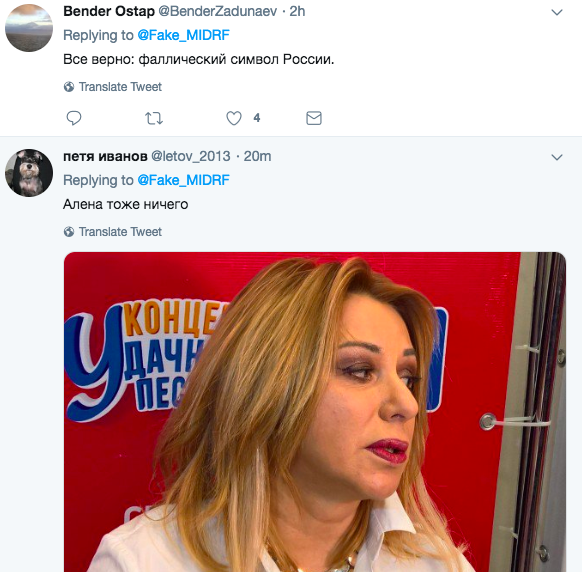Viewport: 582px width, 572px height.
Task: Click globe icon on петя иванов's tweet
Action: point(69,232)
